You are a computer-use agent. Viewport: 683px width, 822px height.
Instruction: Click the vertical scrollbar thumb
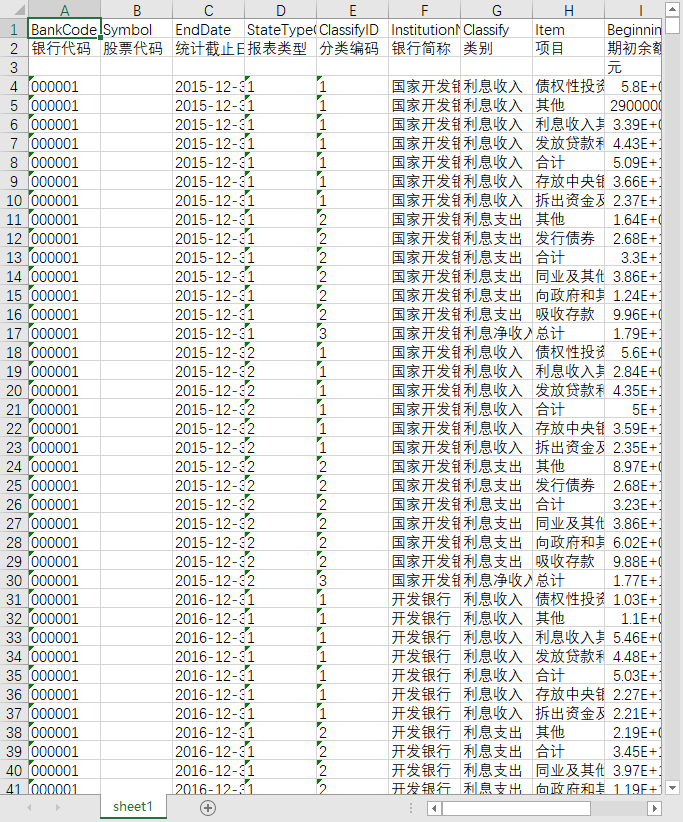pyautogui.click(x=673, y=26)
